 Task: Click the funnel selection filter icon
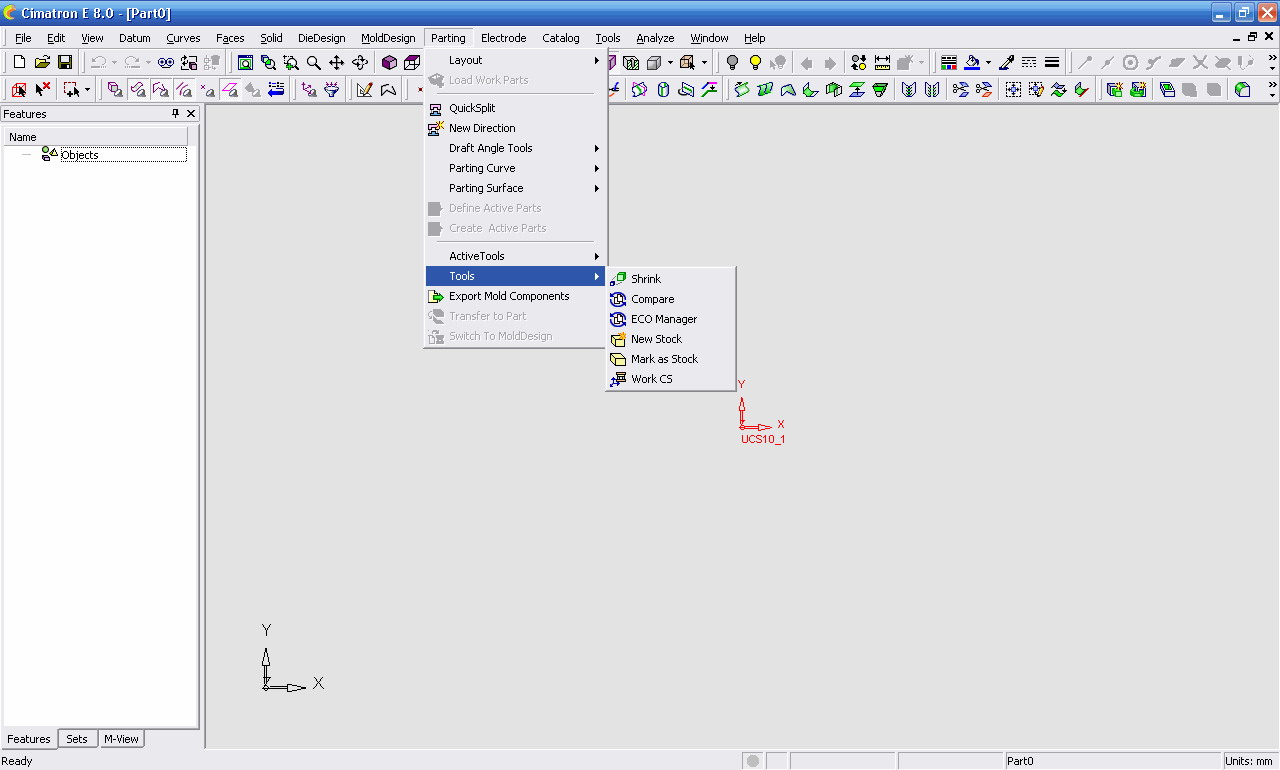point(332,90)
